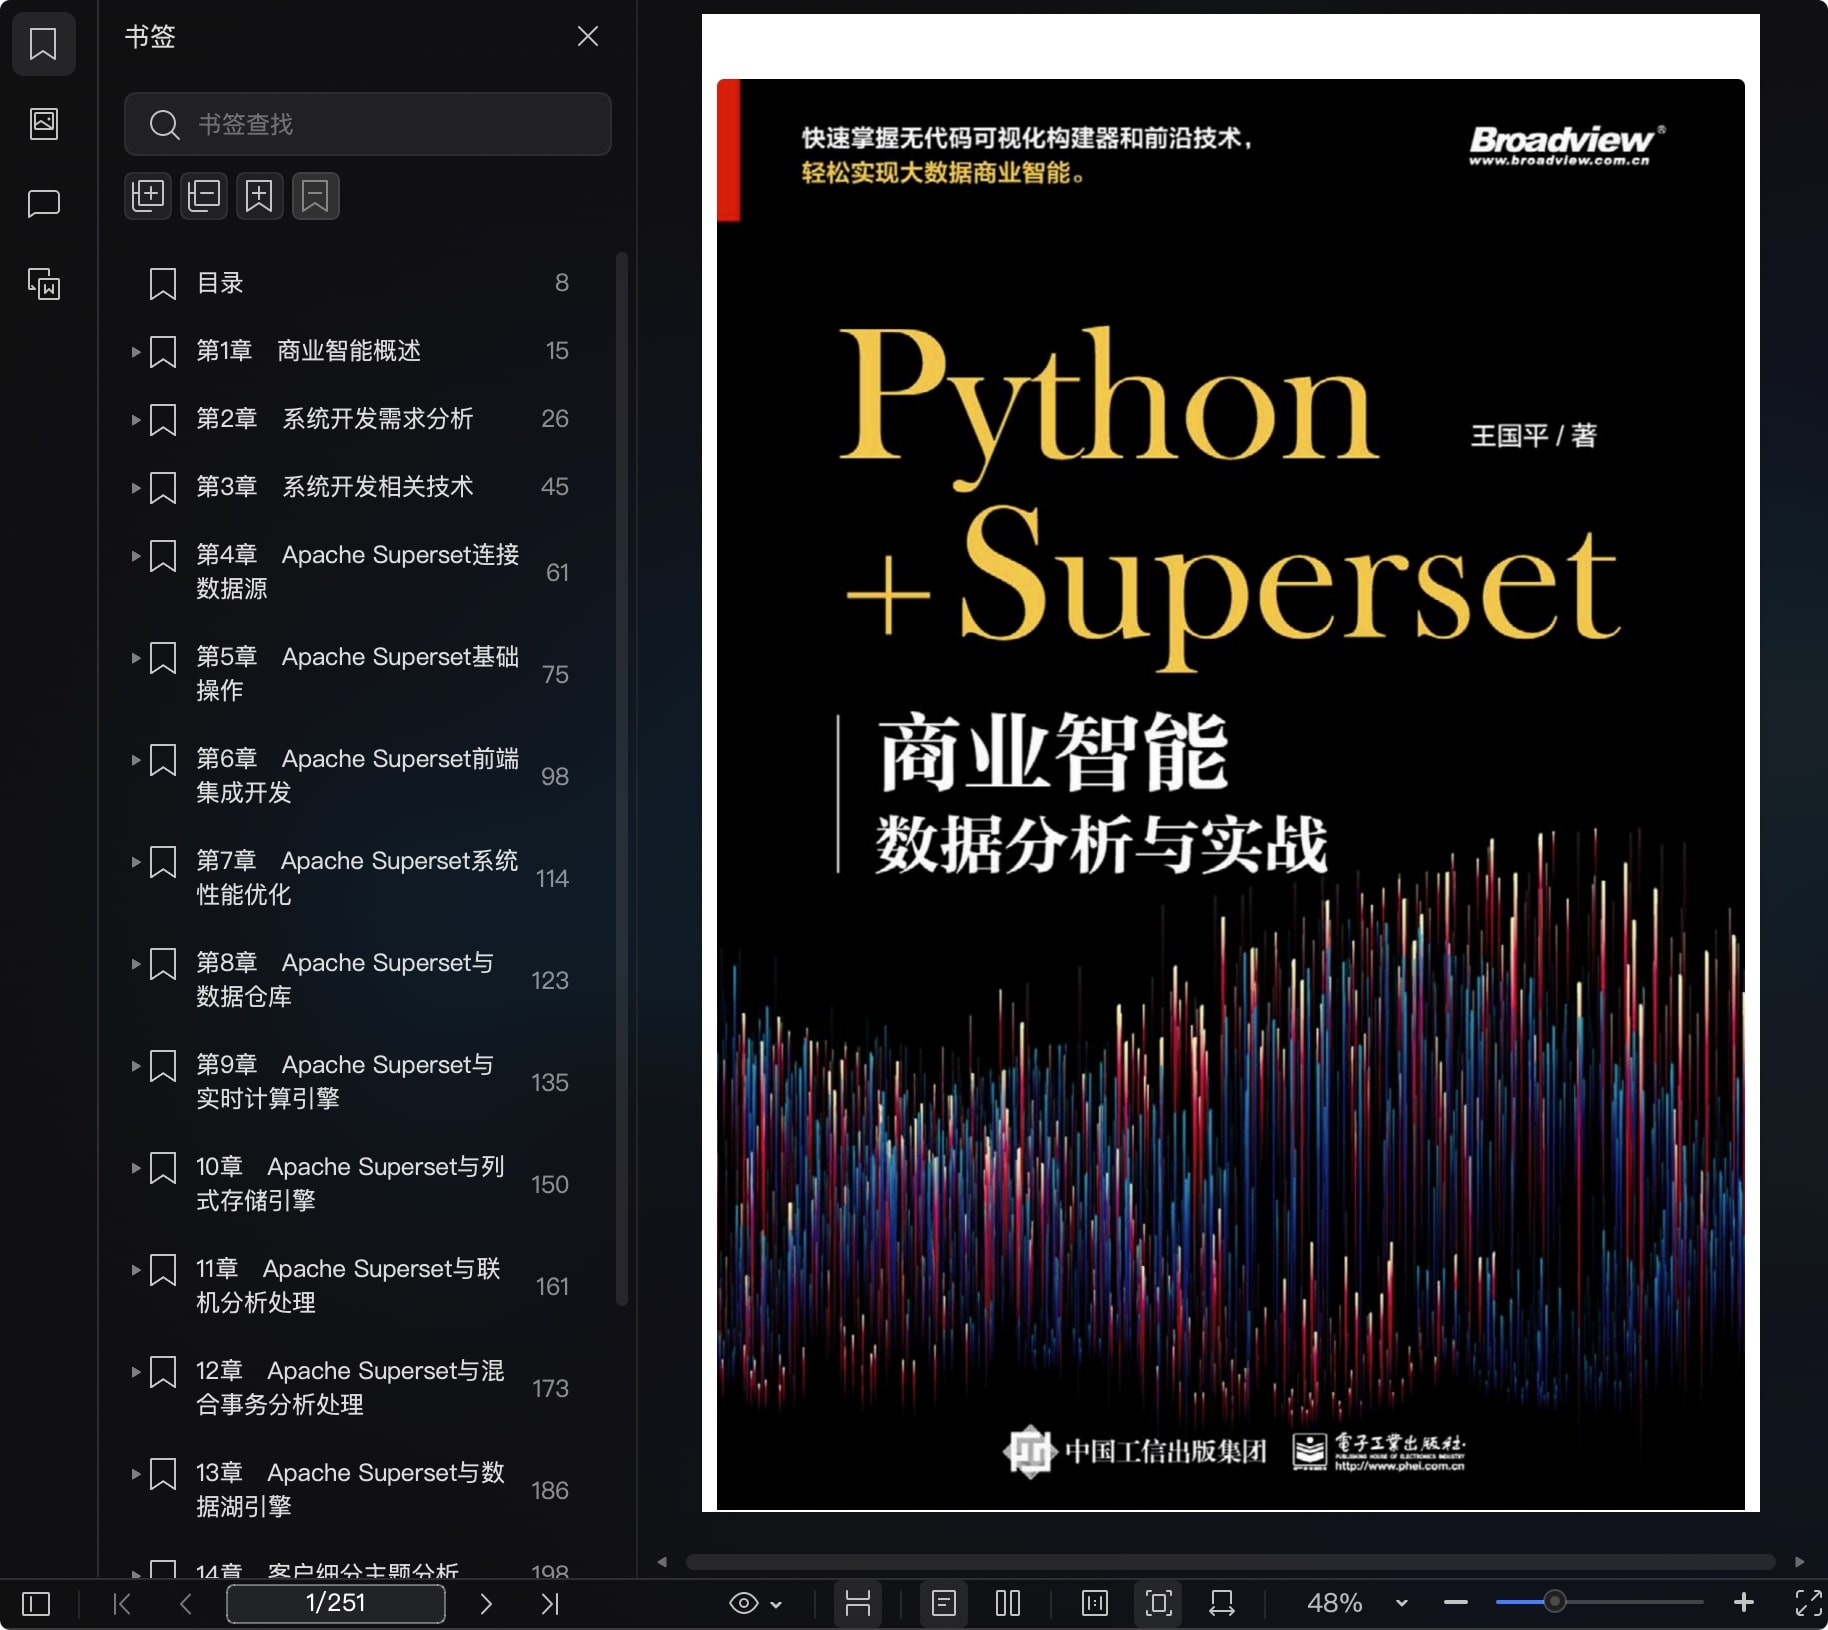Click the bookmark icon beside 目录
This screenshot has height=1630, width=1828.
163,284
